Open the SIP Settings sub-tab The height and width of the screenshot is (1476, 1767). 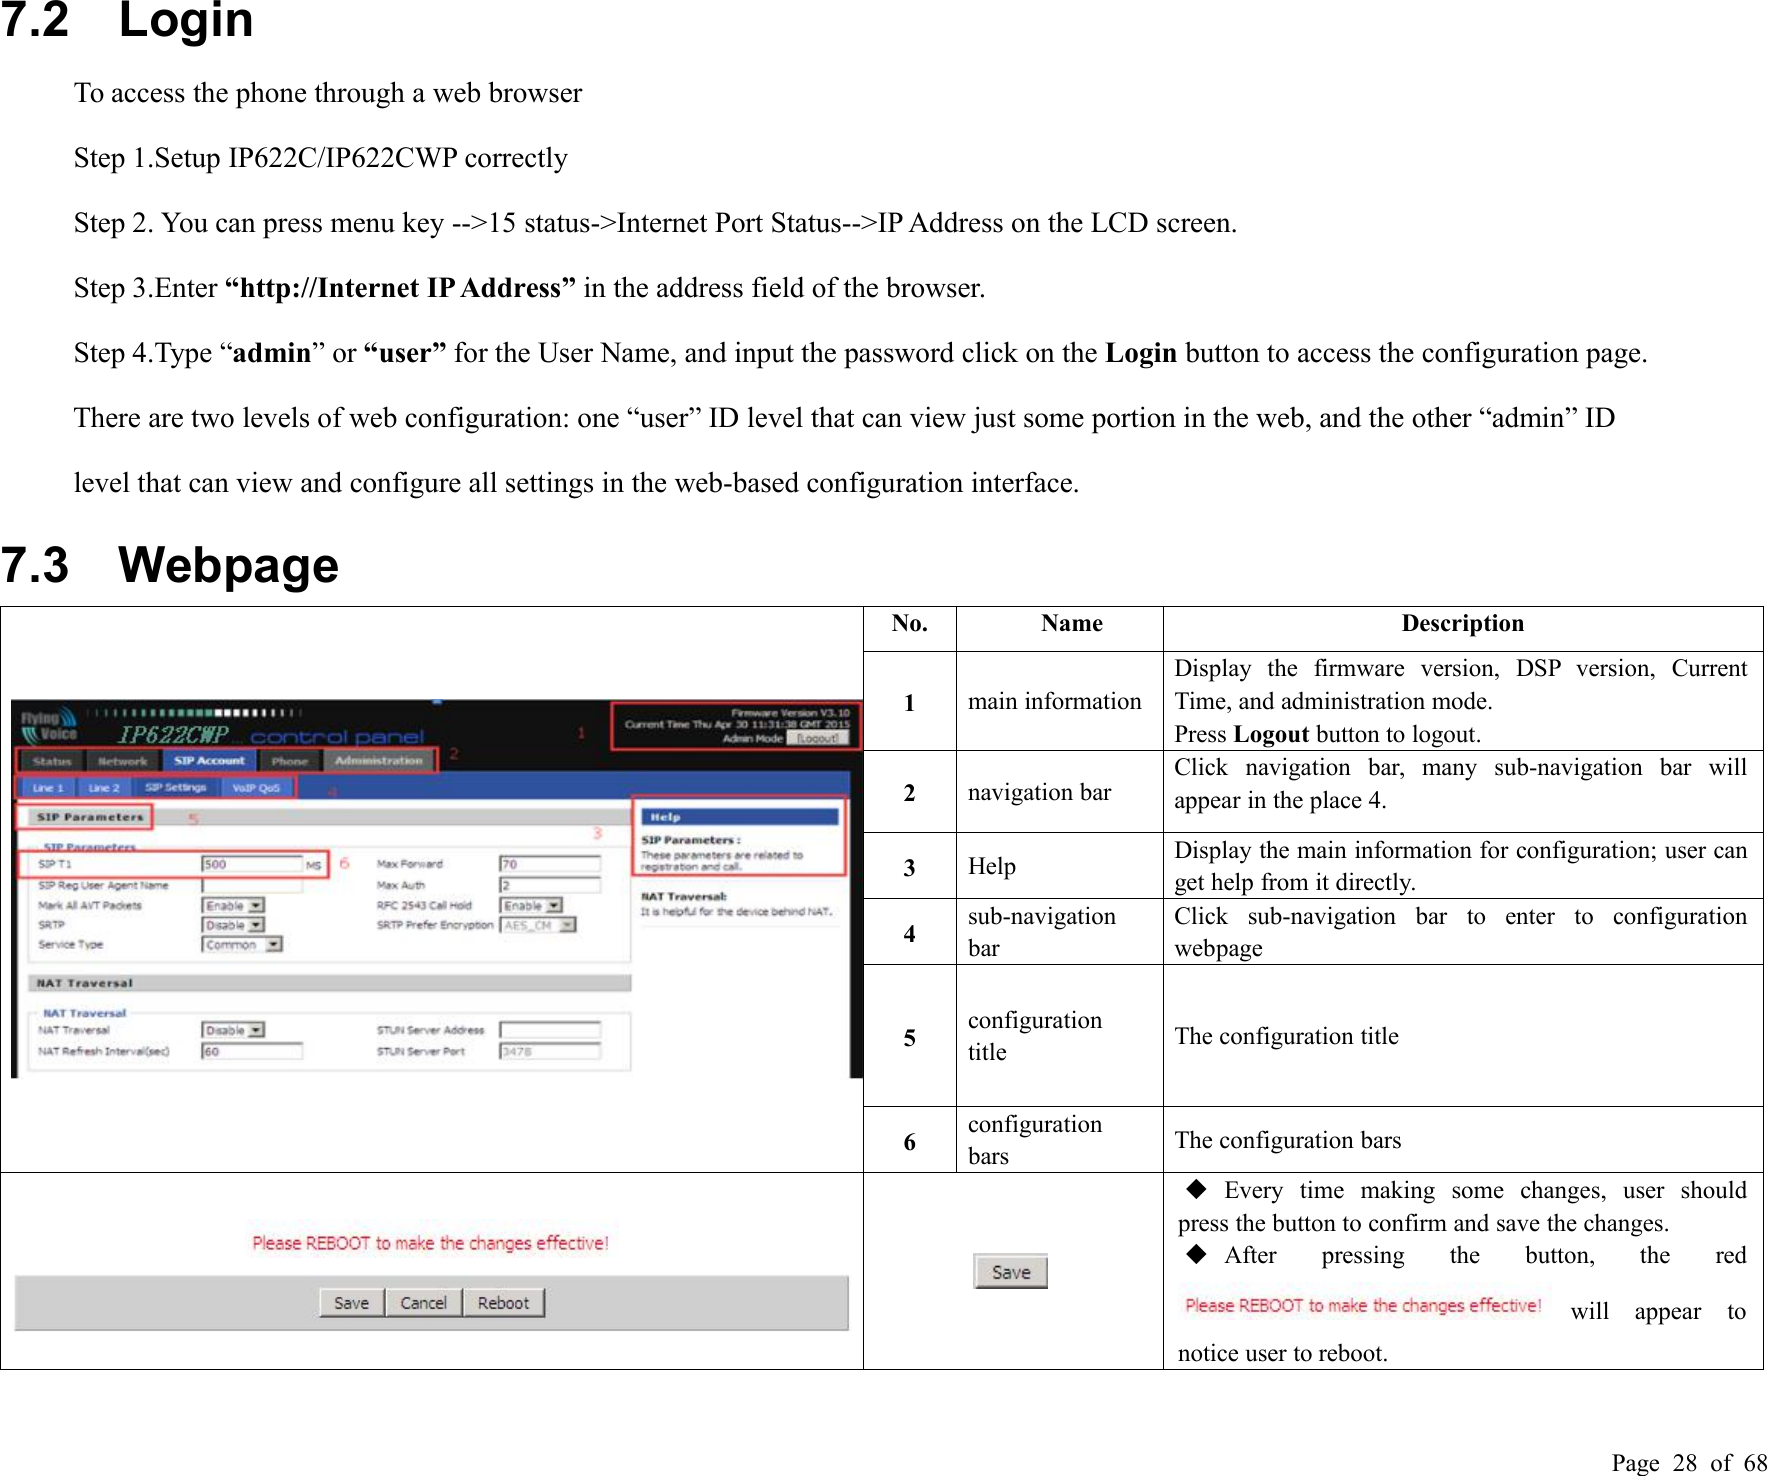point(176,788)
